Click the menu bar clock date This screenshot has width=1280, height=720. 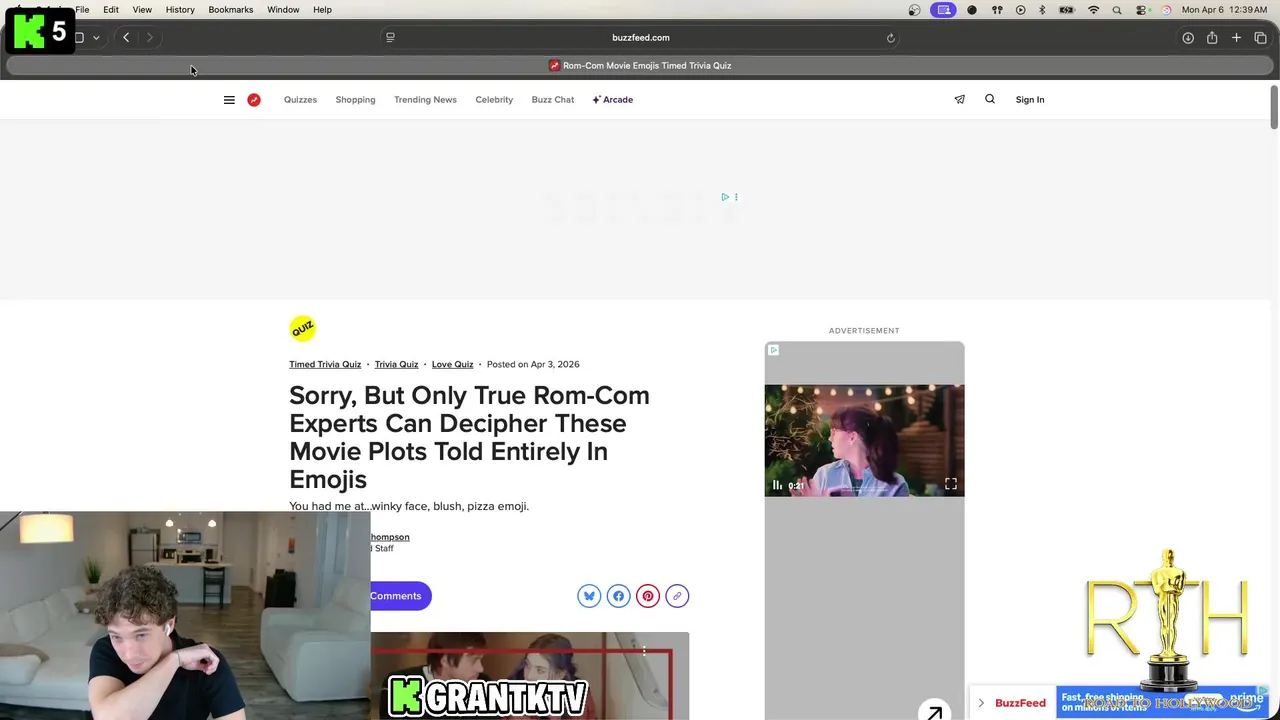click(1224, 10)
